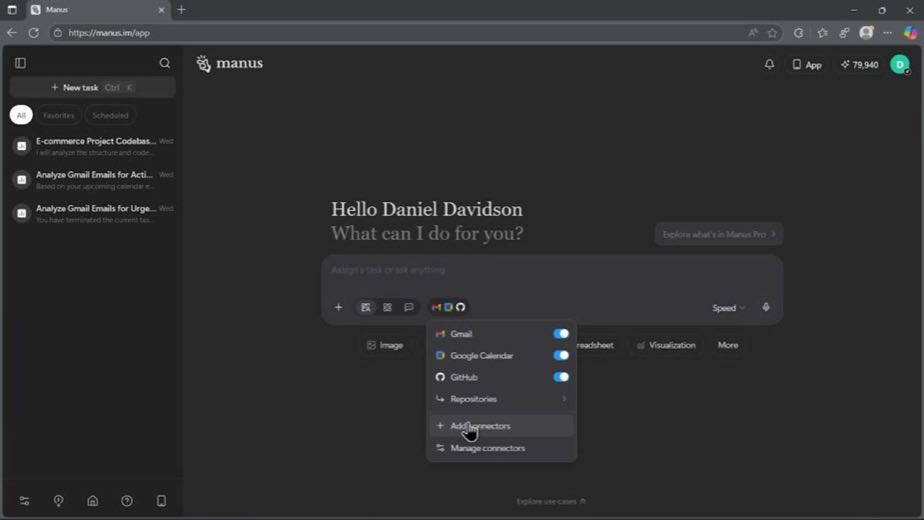Expand Explore use cases at bottom
Image resolution: width=924 pixels, height=520 pixels.
pos(551,501)
